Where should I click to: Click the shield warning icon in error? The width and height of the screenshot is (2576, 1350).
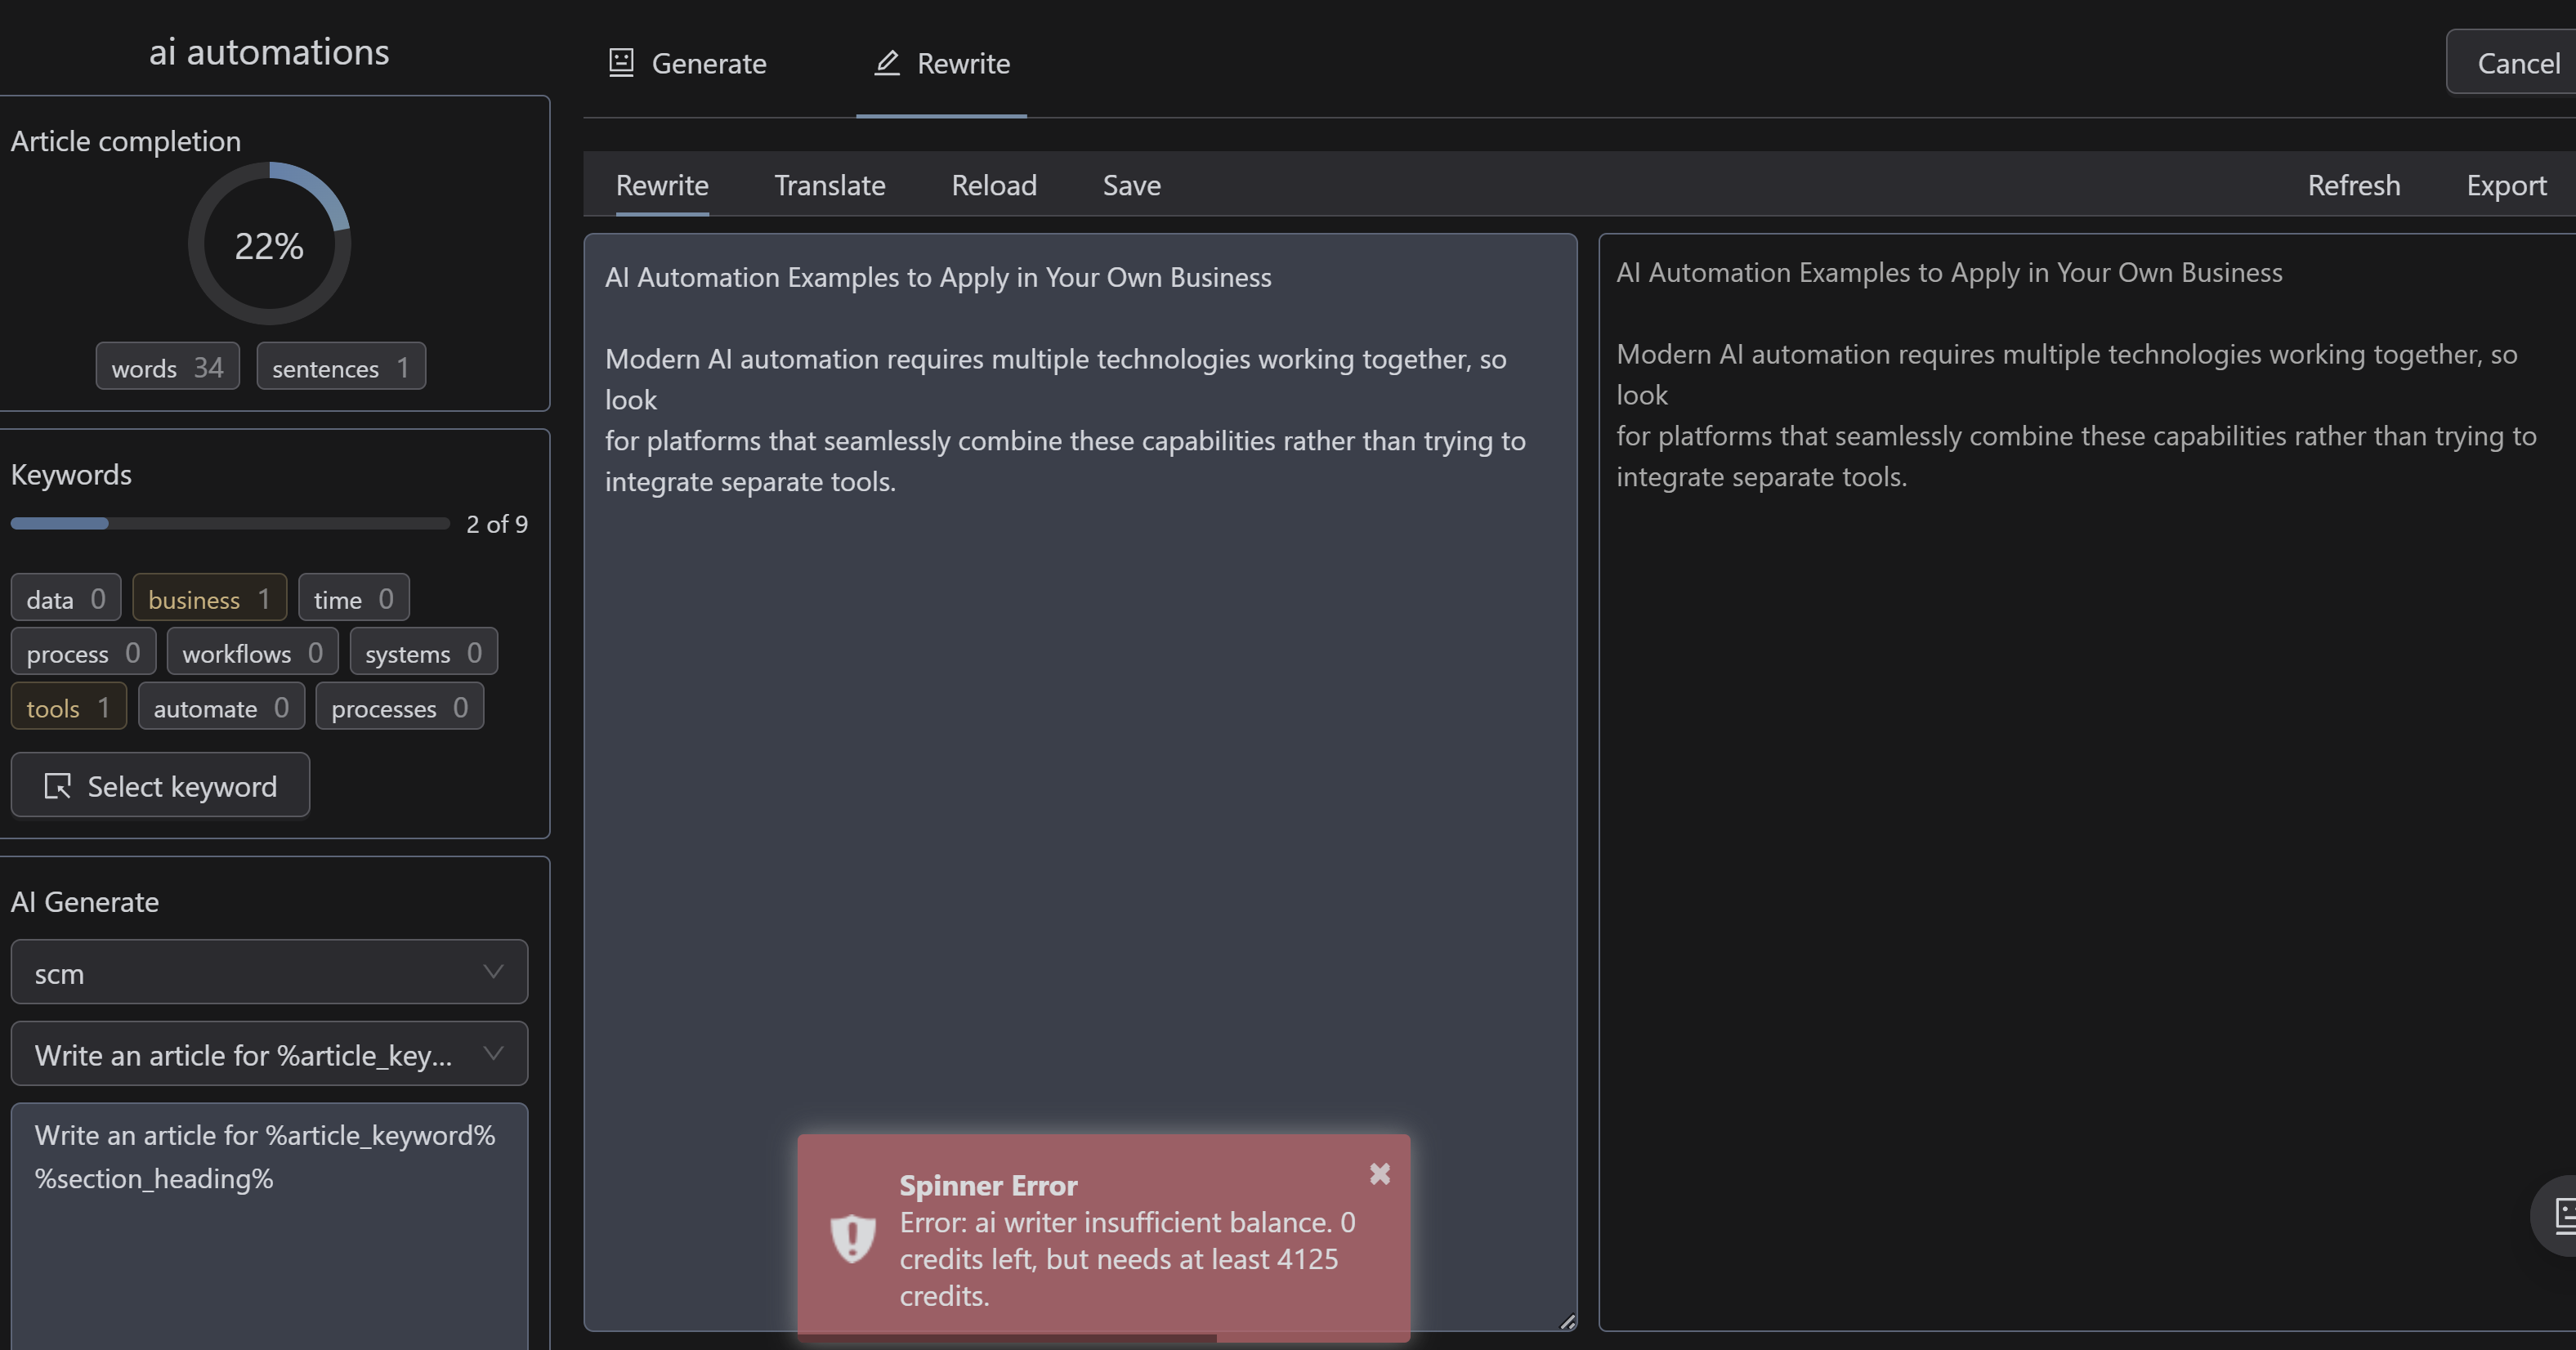852,1238
